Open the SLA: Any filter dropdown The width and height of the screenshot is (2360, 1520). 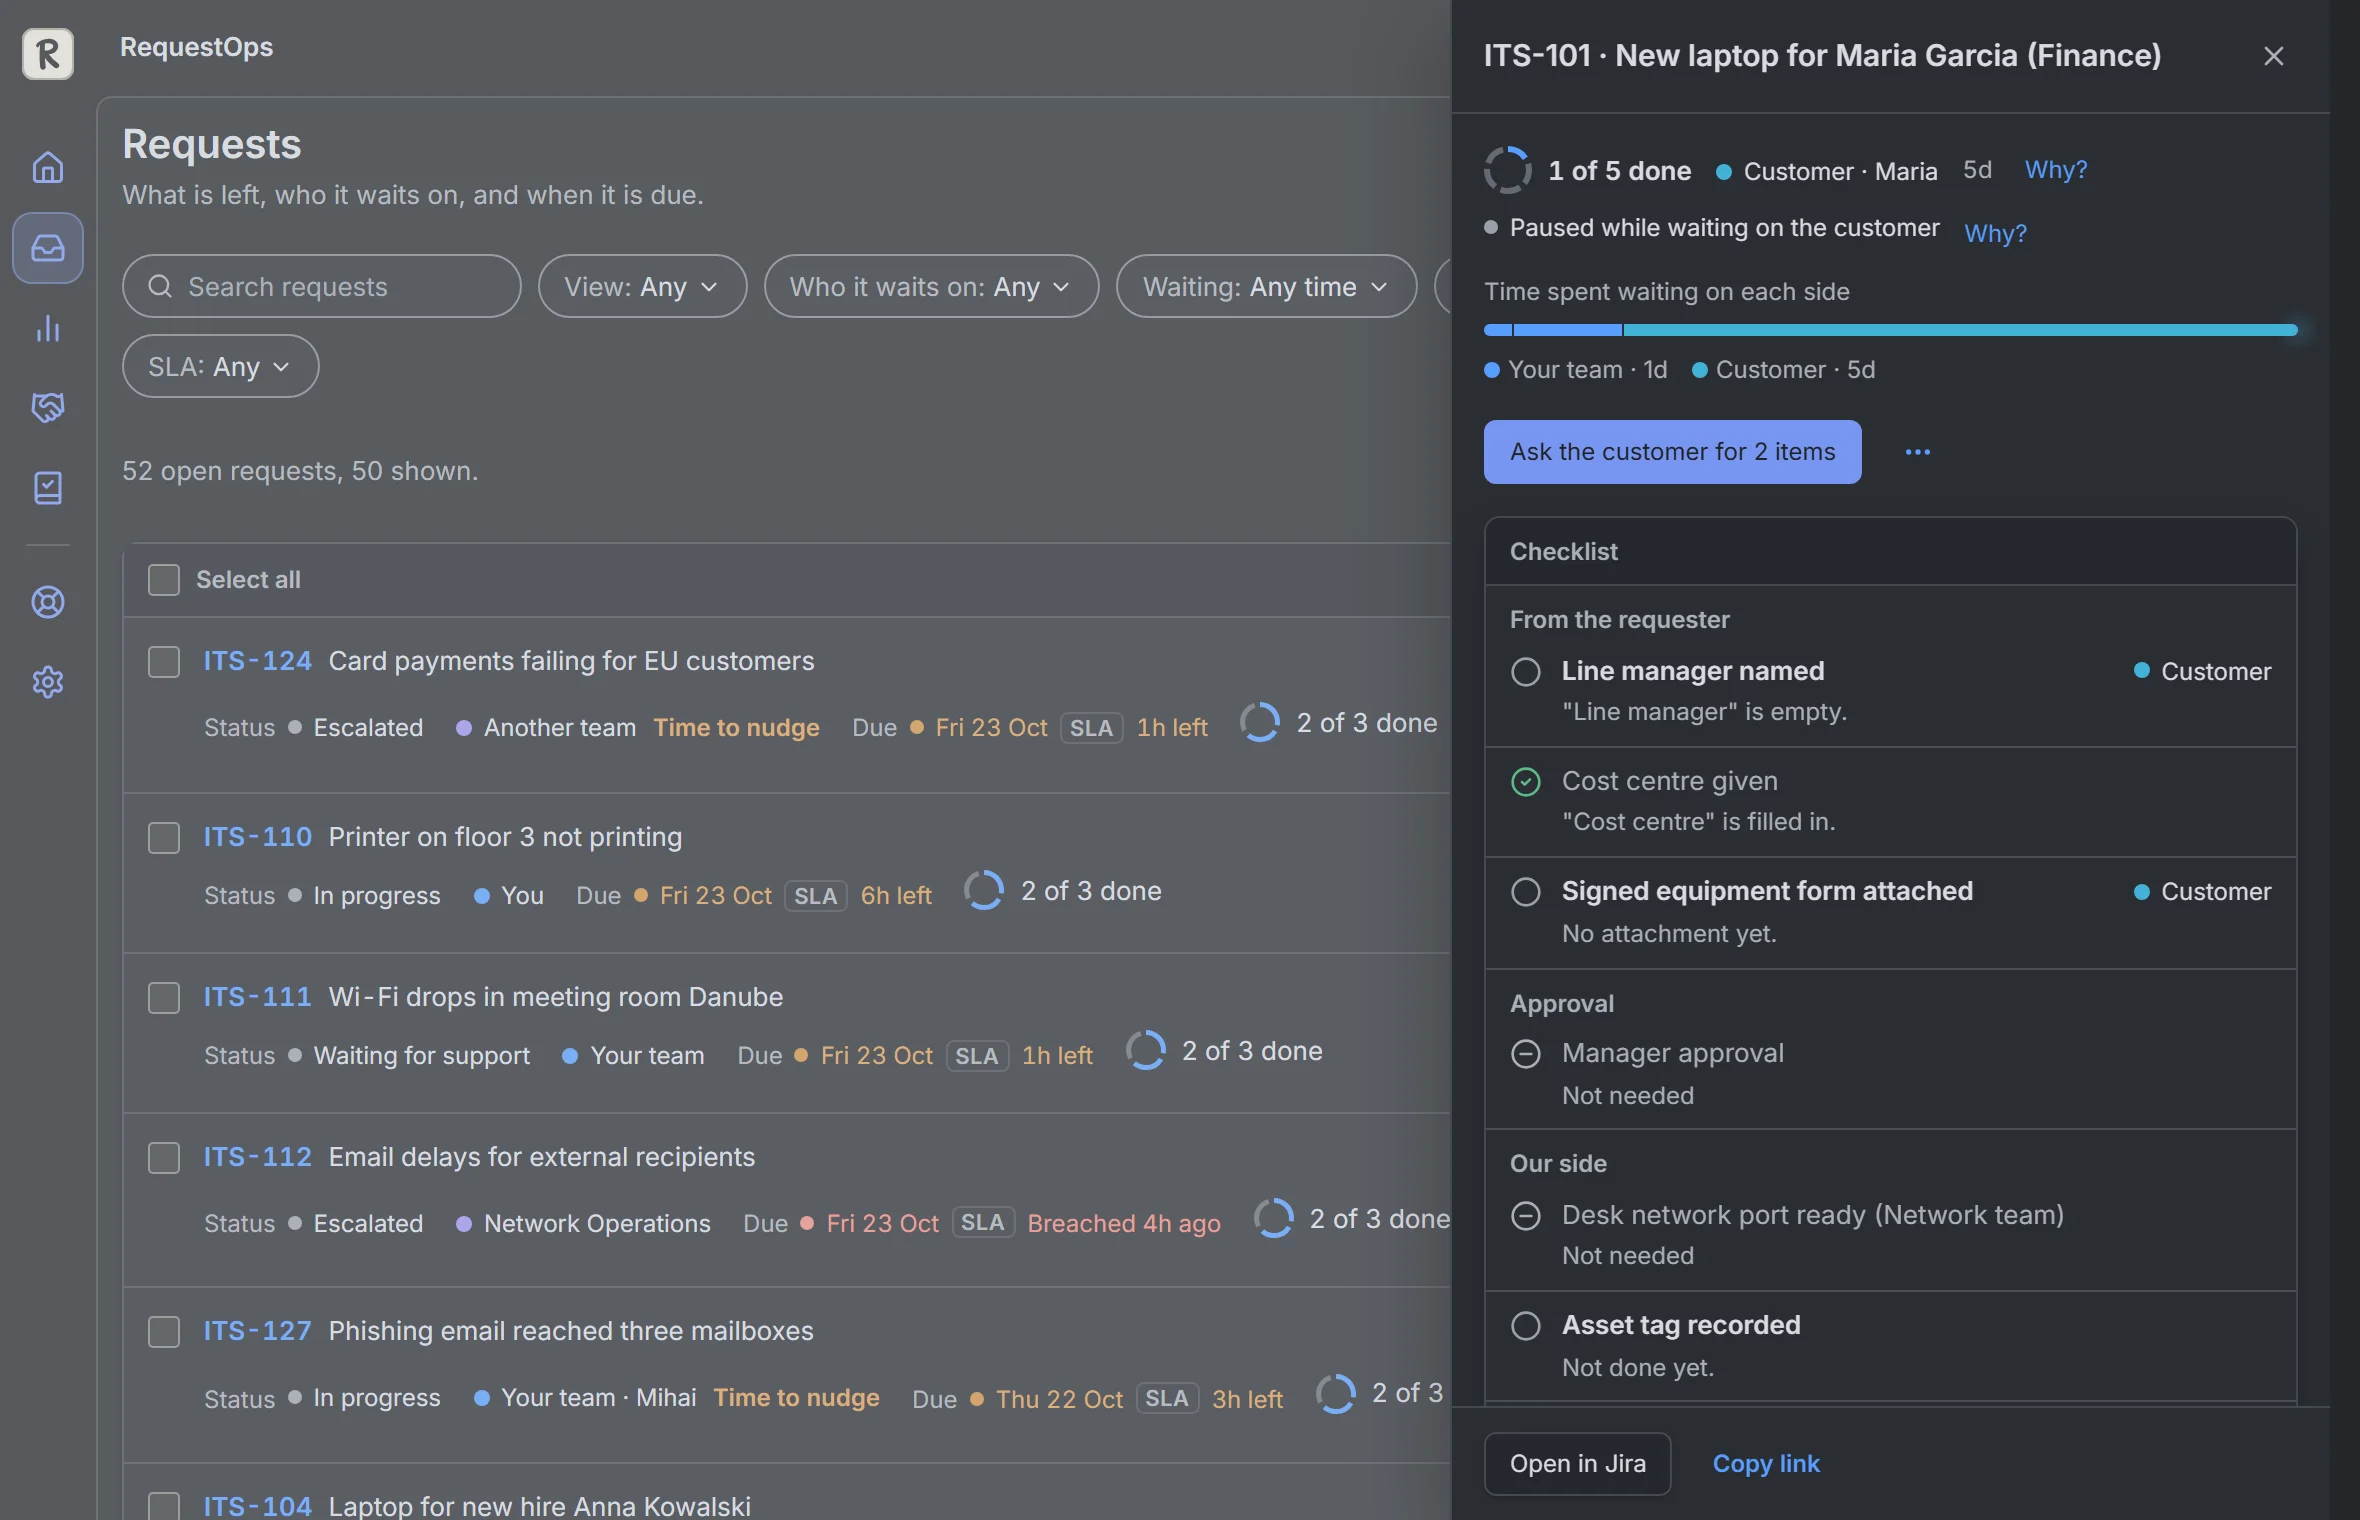point(220,366)
